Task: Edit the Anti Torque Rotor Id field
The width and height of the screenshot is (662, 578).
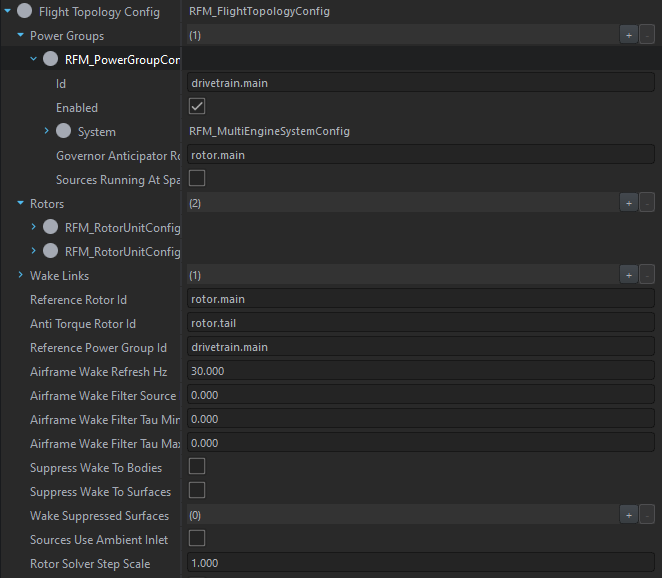Action: tap(421, 323)
